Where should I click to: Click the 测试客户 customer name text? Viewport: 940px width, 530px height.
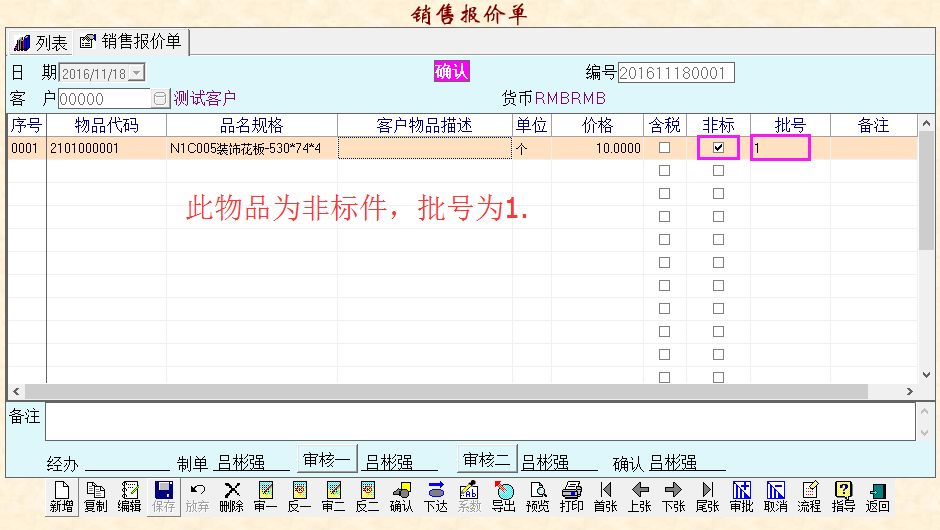pyautogui.click(x=204, y=98)
